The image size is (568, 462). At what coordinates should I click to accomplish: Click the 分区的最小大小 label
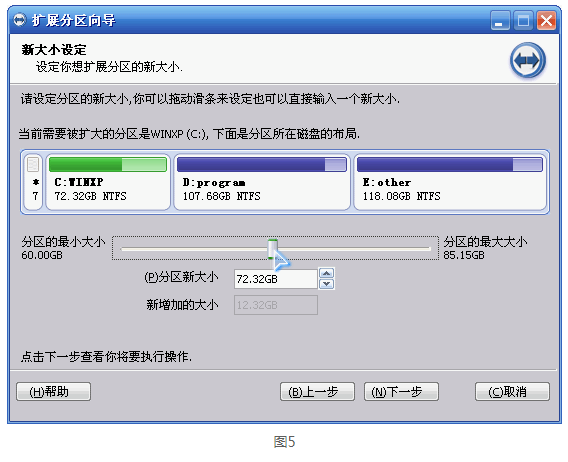[x=63, y=242]
